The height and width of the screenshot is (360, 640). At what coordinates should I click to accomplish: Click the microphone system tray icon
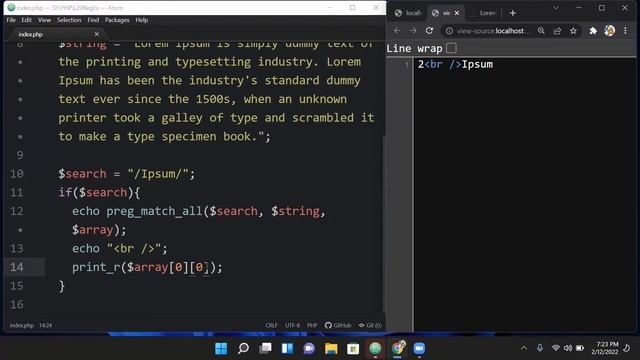(x=540, y=348)
